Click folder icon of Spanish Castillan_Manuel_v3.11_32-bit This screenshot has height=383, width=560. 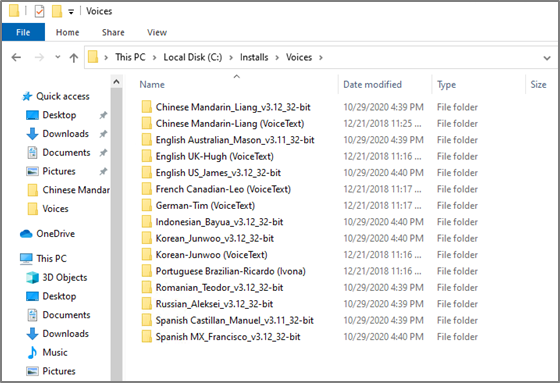coord(146,320)
